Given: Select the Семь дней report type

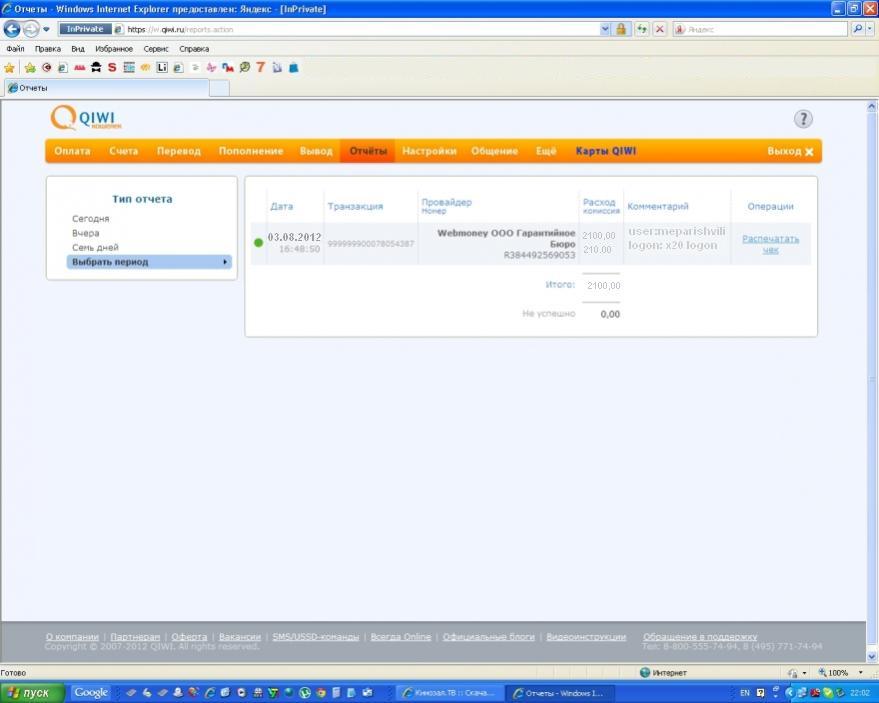Looking at the screenshot, I should click(x=95, y=247).
